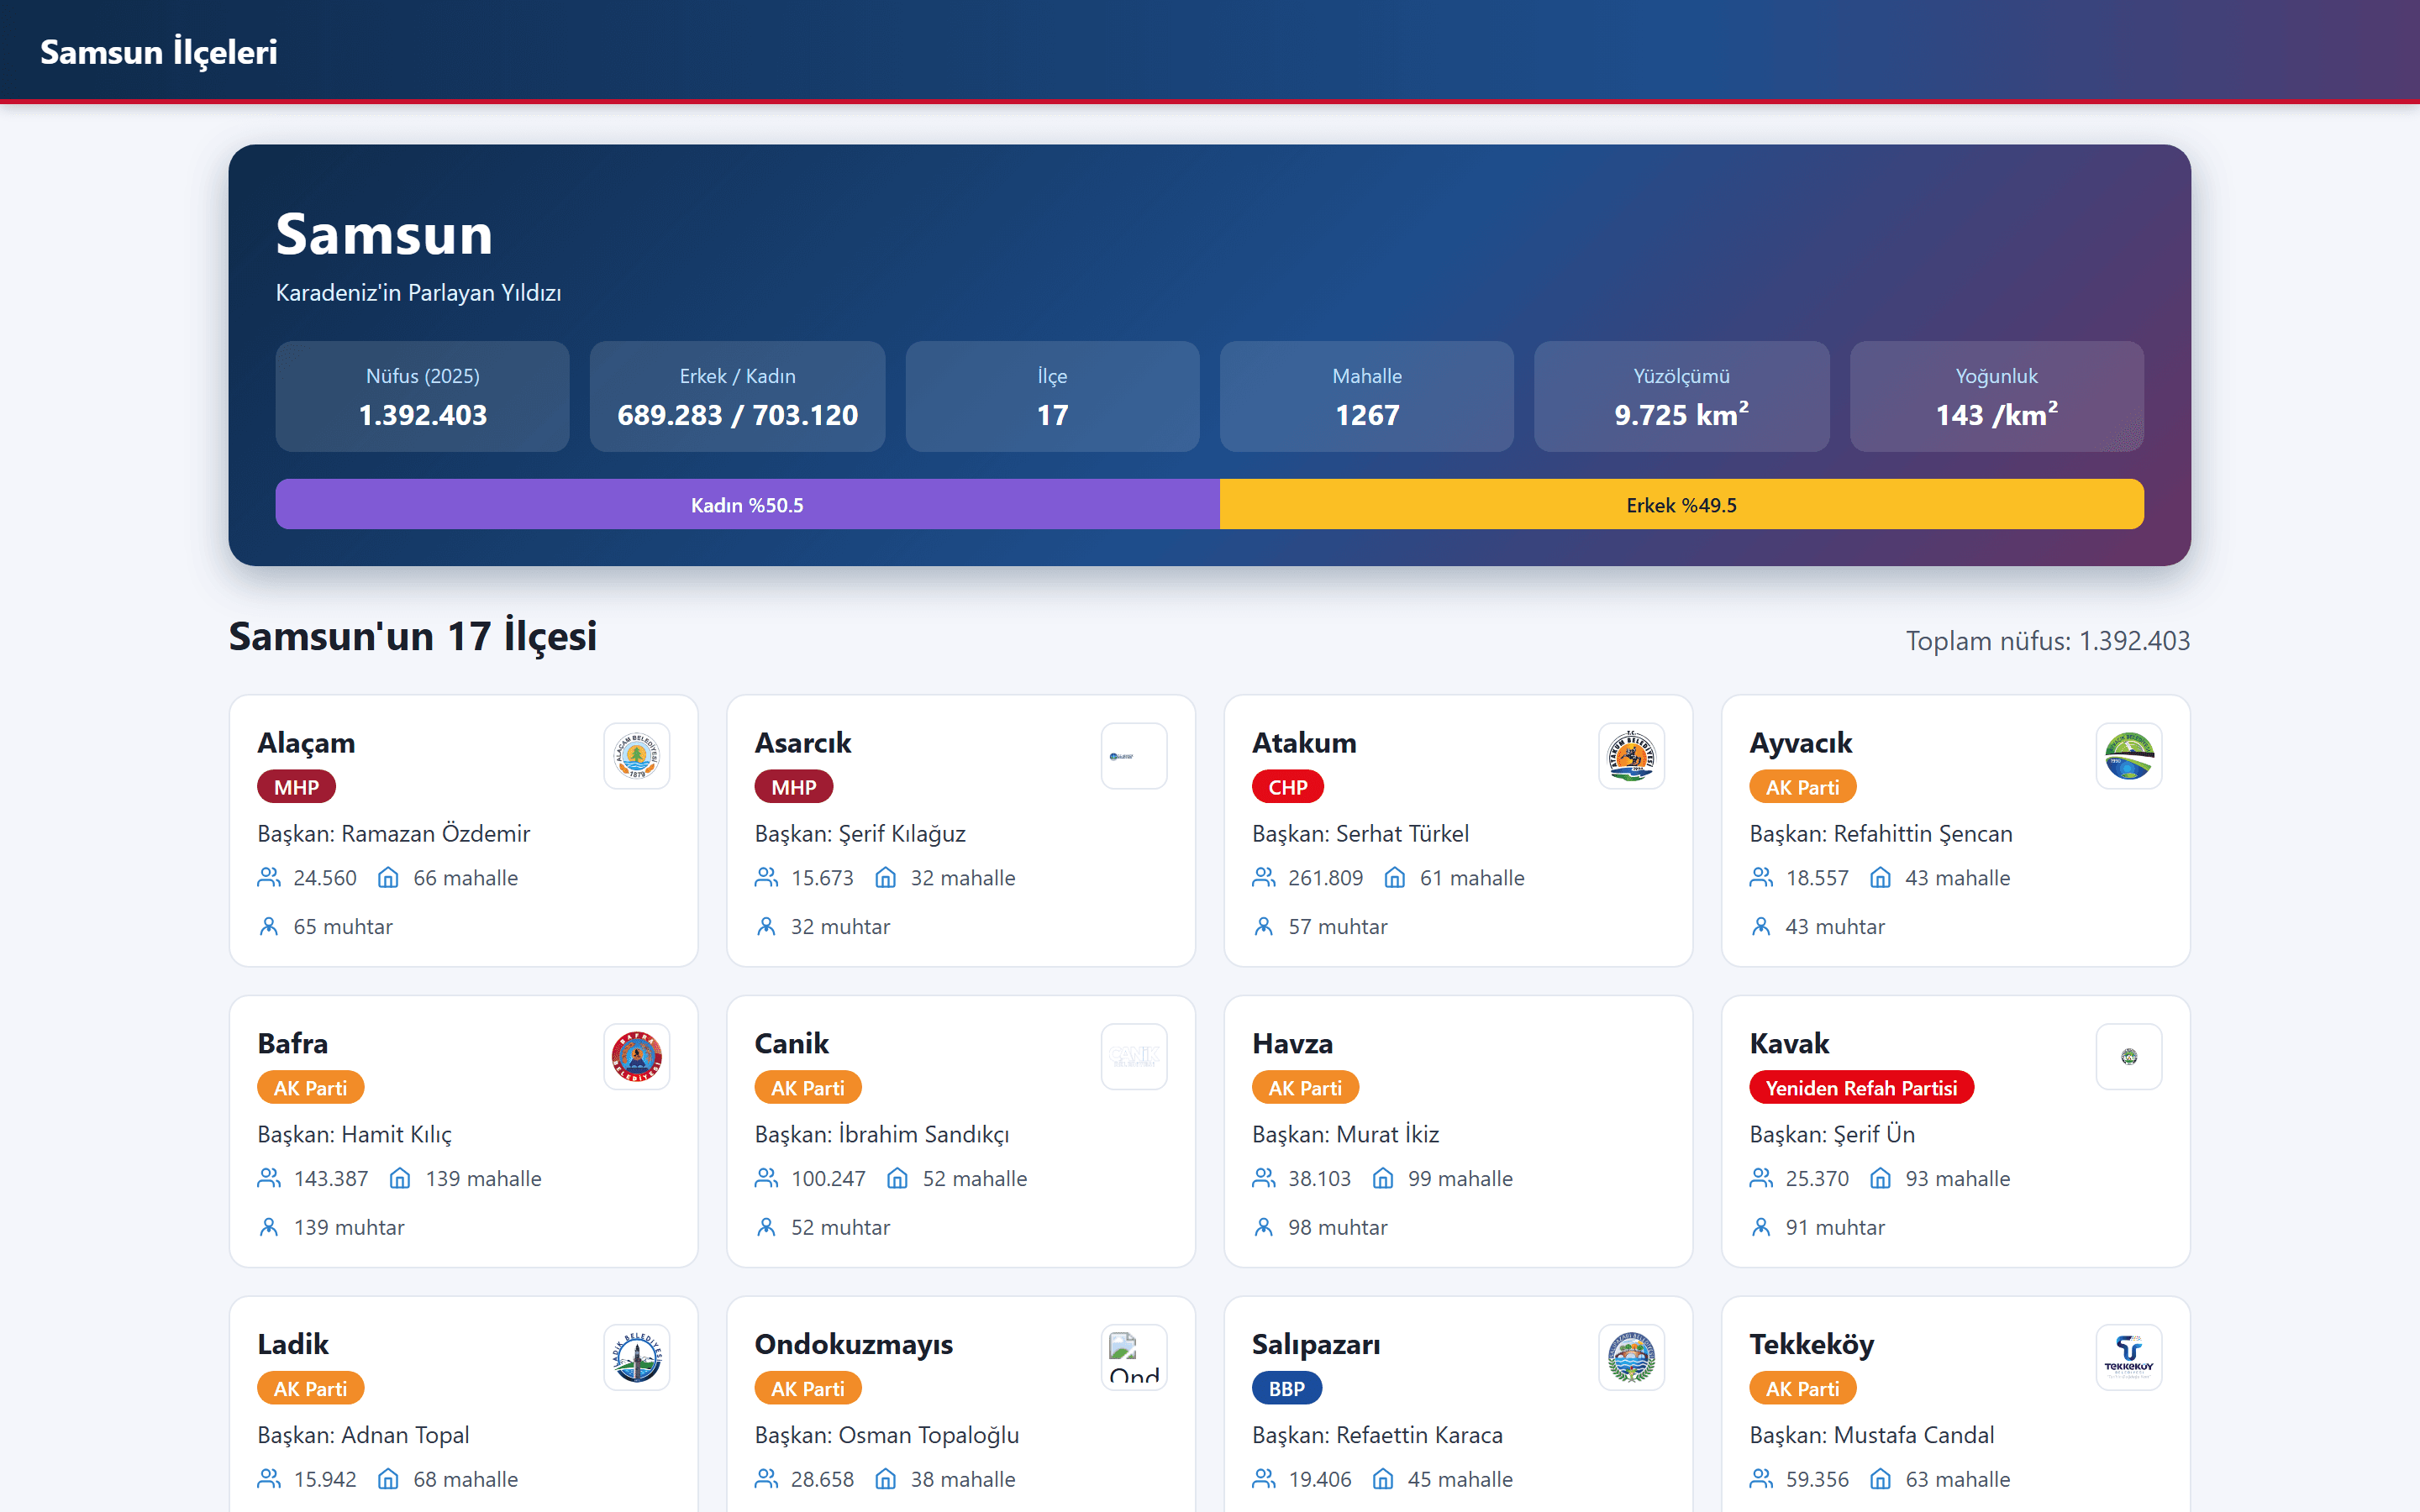
Task: Open the Havza district card title
Action: (1292, 1044)
